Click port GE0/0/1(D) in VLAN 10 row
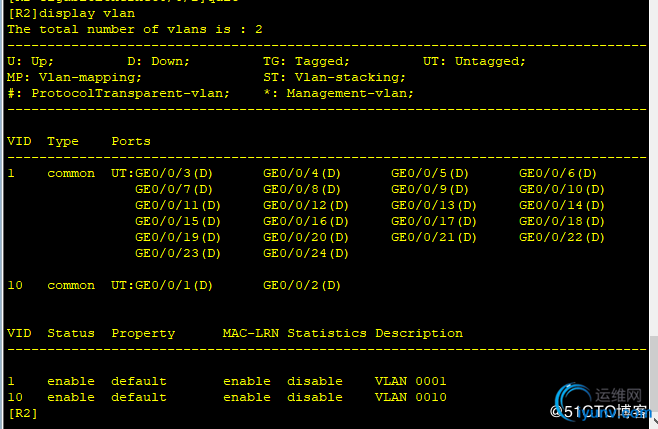Viewport: 658px width, 429px height. (174, 285)
